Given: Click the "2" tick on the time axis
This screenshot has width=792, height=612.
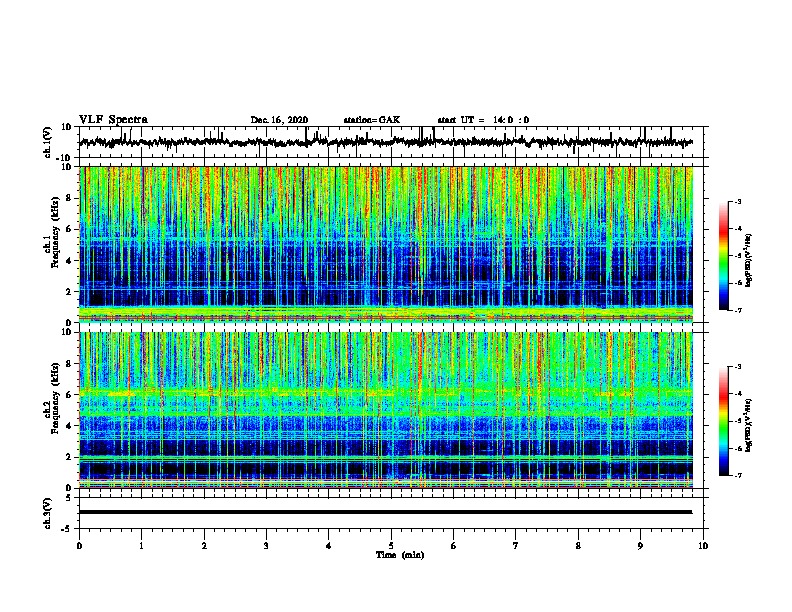Looking at the screenshot, I should click(x=204, y=546).
